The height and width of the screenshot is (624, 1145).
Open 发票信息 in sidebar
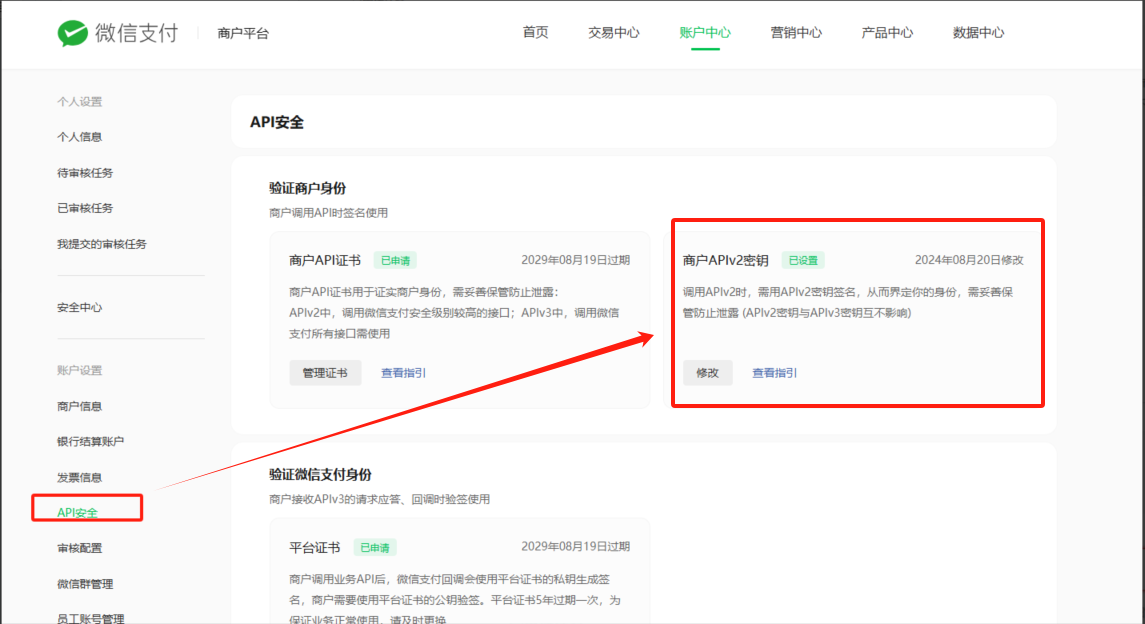point(79,477)
